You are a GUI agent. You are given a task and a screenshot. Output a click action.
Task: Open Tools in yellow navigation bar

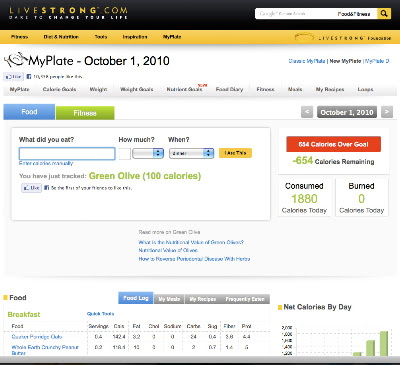coord(101,37)
